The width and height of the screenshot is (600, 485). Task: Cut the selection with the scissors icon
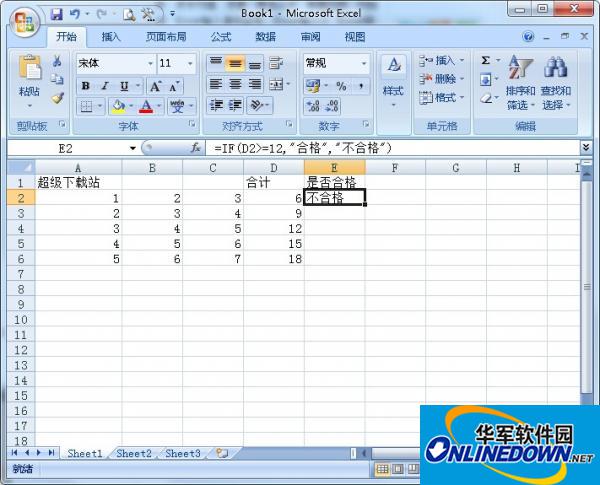click(57, 61)
